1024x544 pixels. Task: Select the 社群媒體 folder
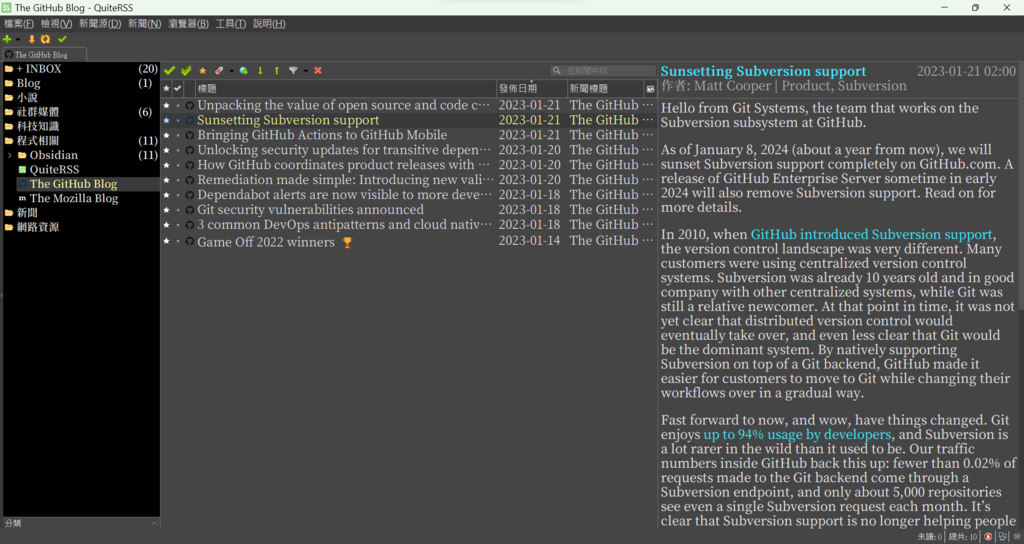pos(38,112)
